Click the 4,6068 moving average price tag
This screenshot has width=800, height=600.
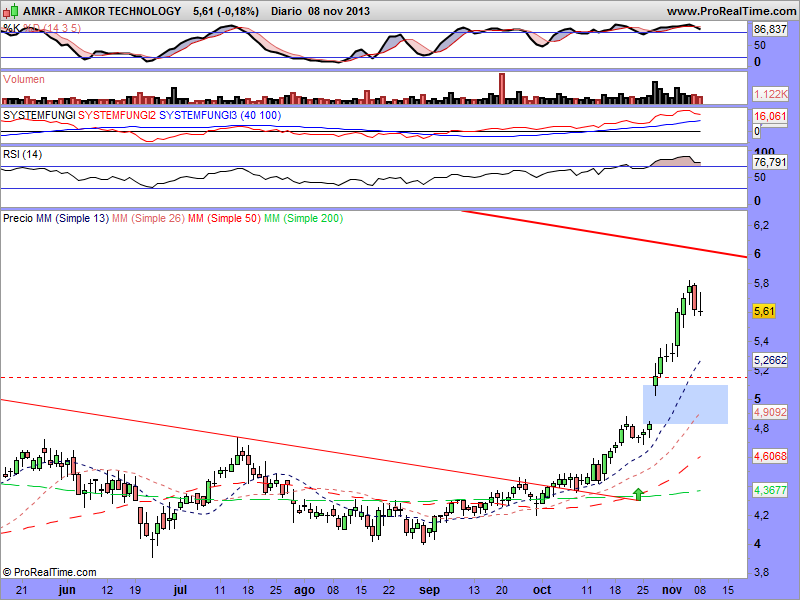tap(771, 455)
